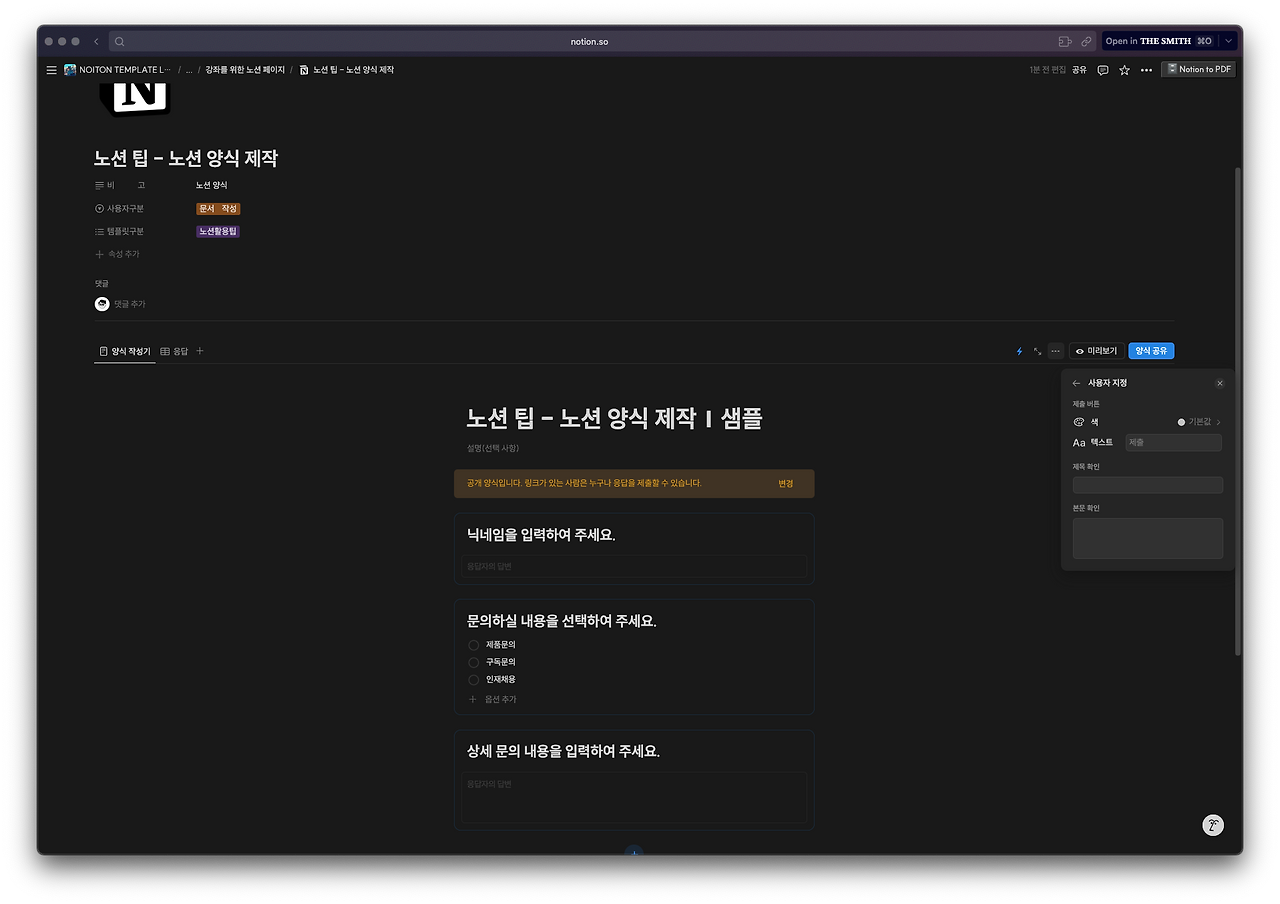Screen dimensions: 1280x904
Task: Click the comments icon in the top bar
Action: click(x=1101, y=69)
